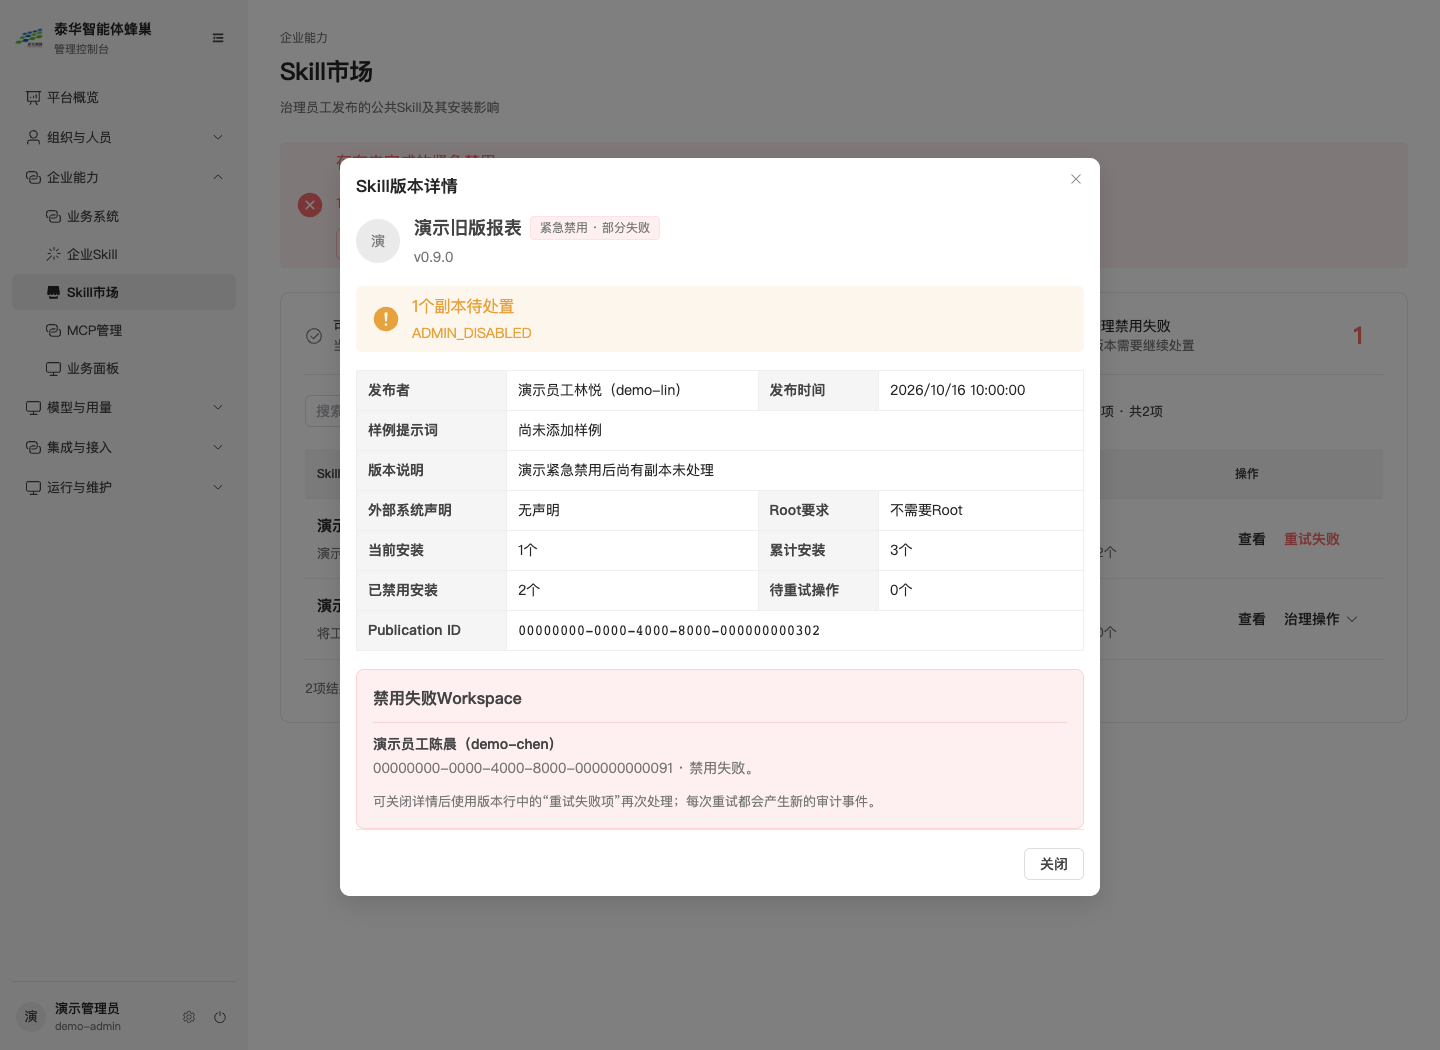Click the 平台概览 icon in sidebar
This screenshot has height=1050, width=1440.
(x=33, y=97)
